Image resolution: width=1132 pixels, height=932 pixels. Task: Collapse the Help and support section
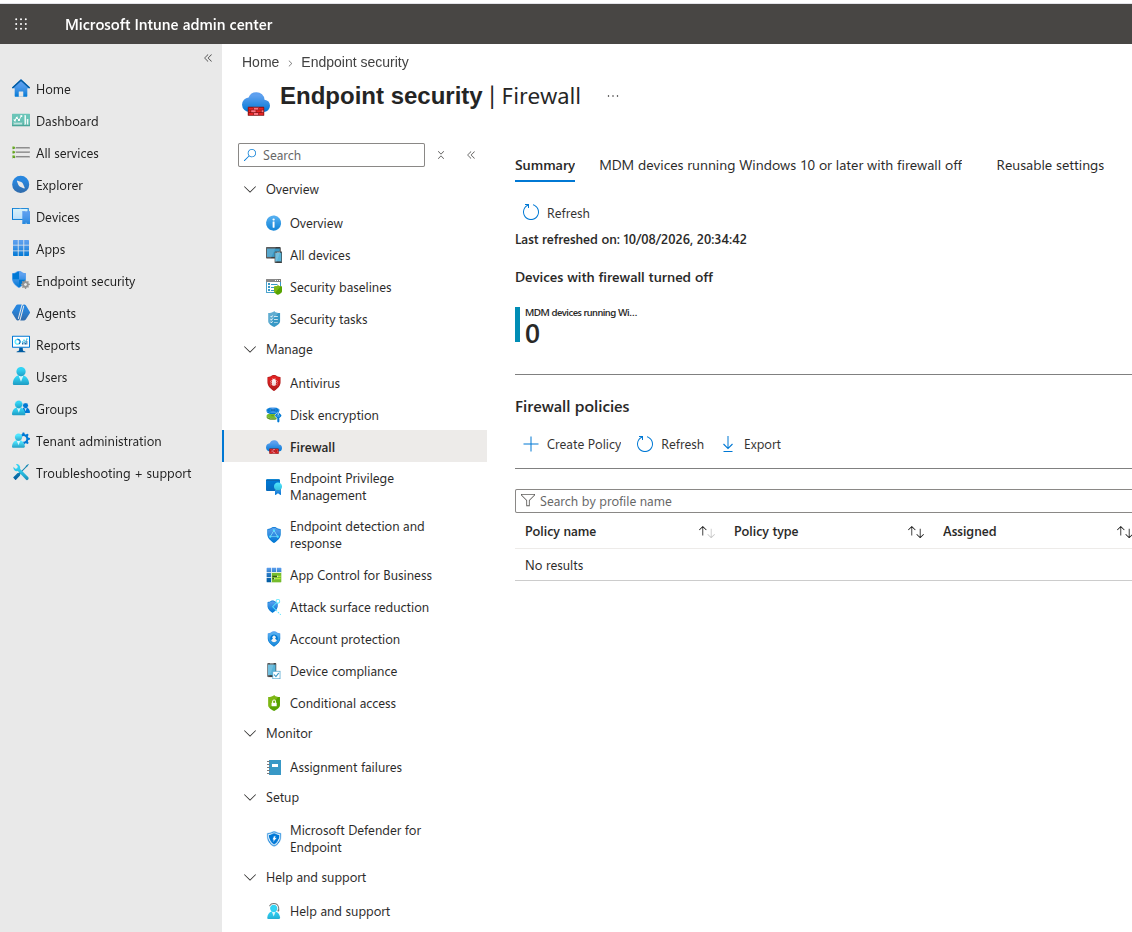coord(250,877)
